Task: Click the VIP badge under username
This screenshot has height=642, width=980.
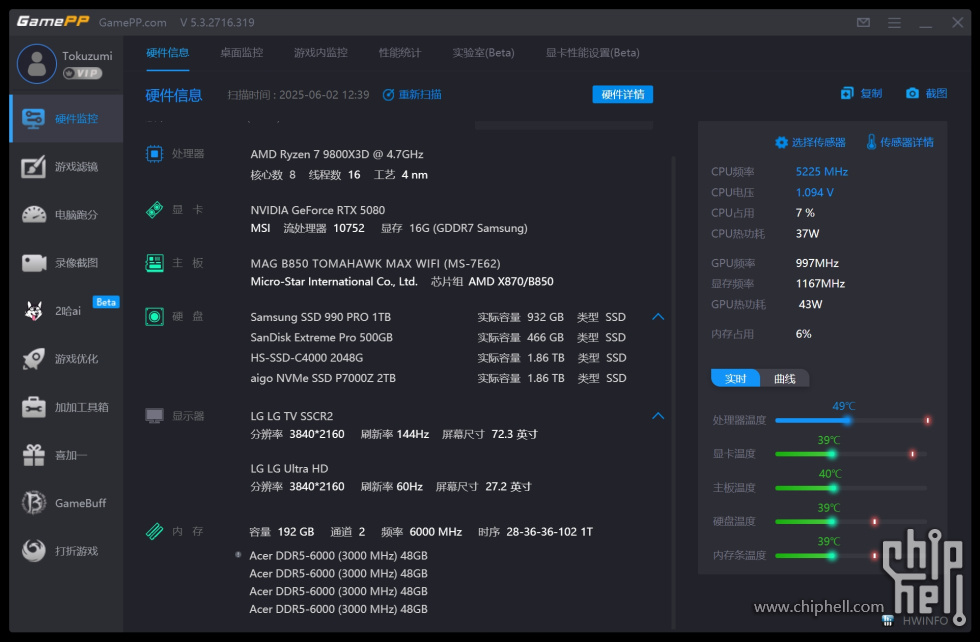Action: [x=82, y=73]
